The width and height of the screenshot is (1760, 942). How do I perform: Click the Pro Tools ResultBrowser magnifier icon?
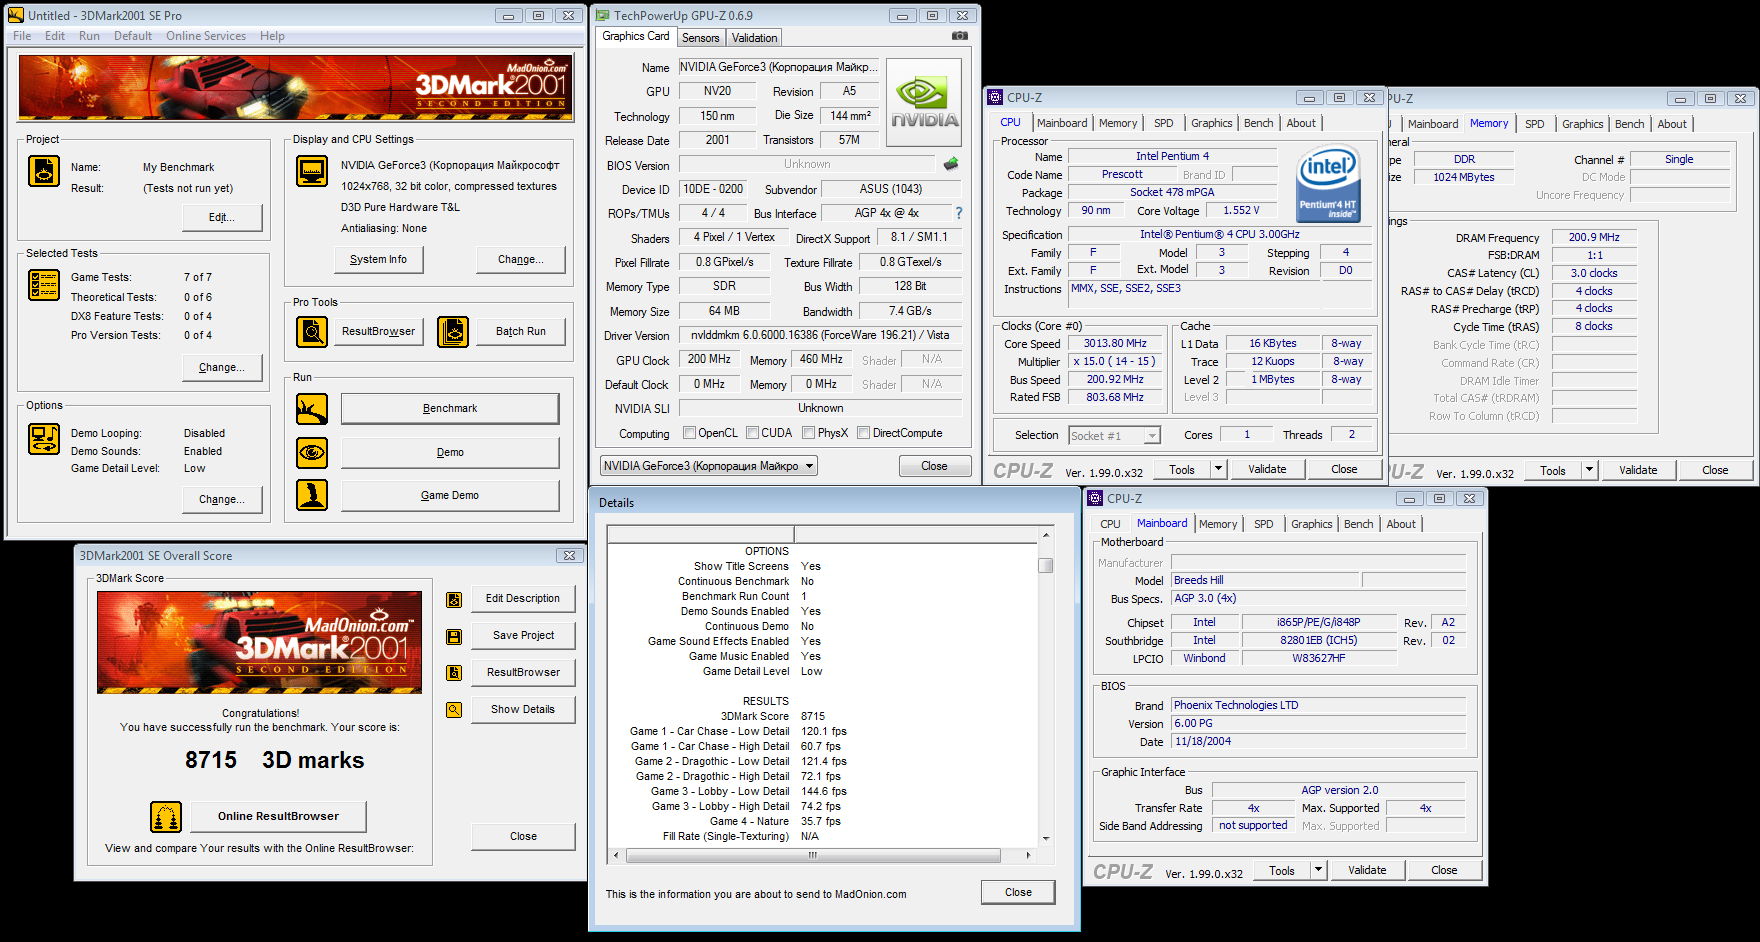click(312, 331)
